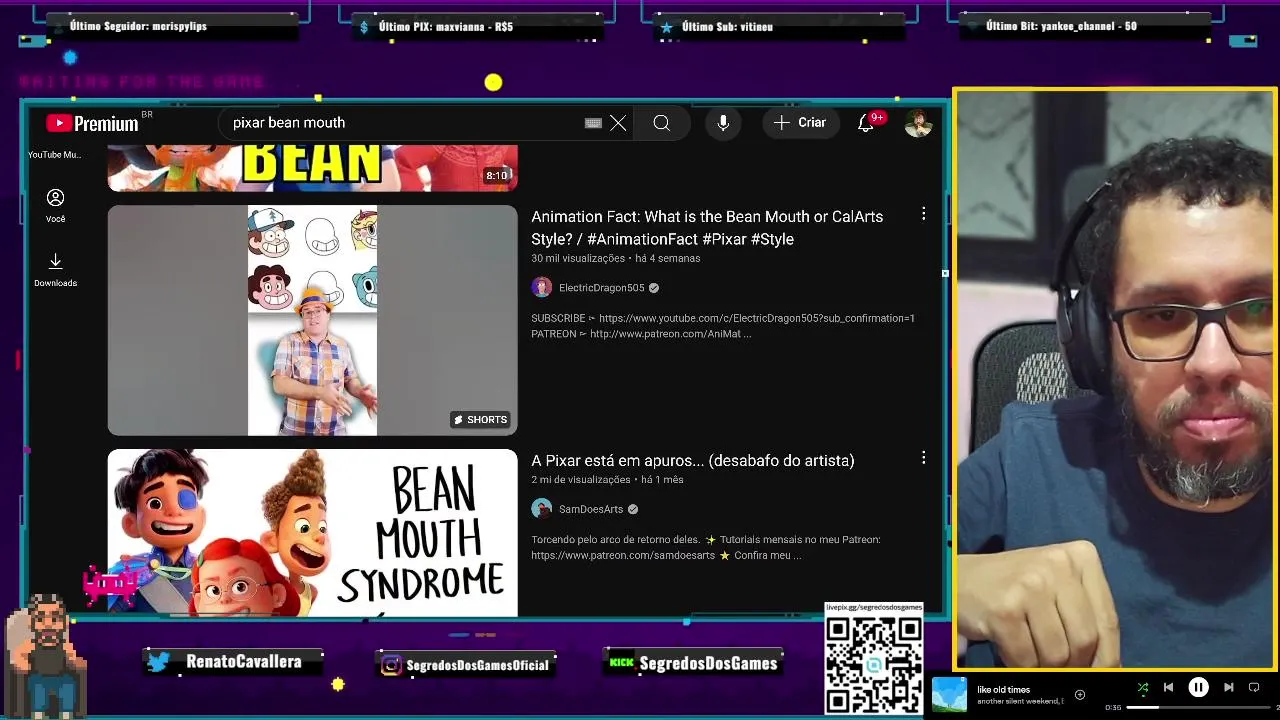Visit the SamDoesArts channel name

pos(591,509)
